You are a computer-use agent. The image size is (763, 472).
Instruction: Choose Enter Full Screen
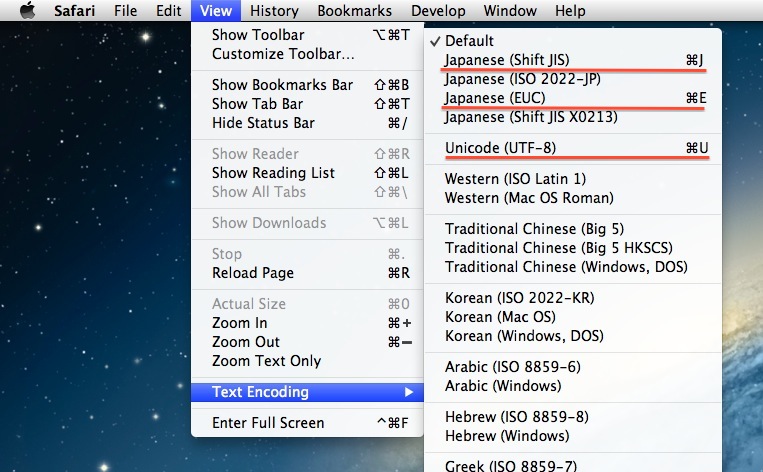pyautogui.click(x=308, y=423)
